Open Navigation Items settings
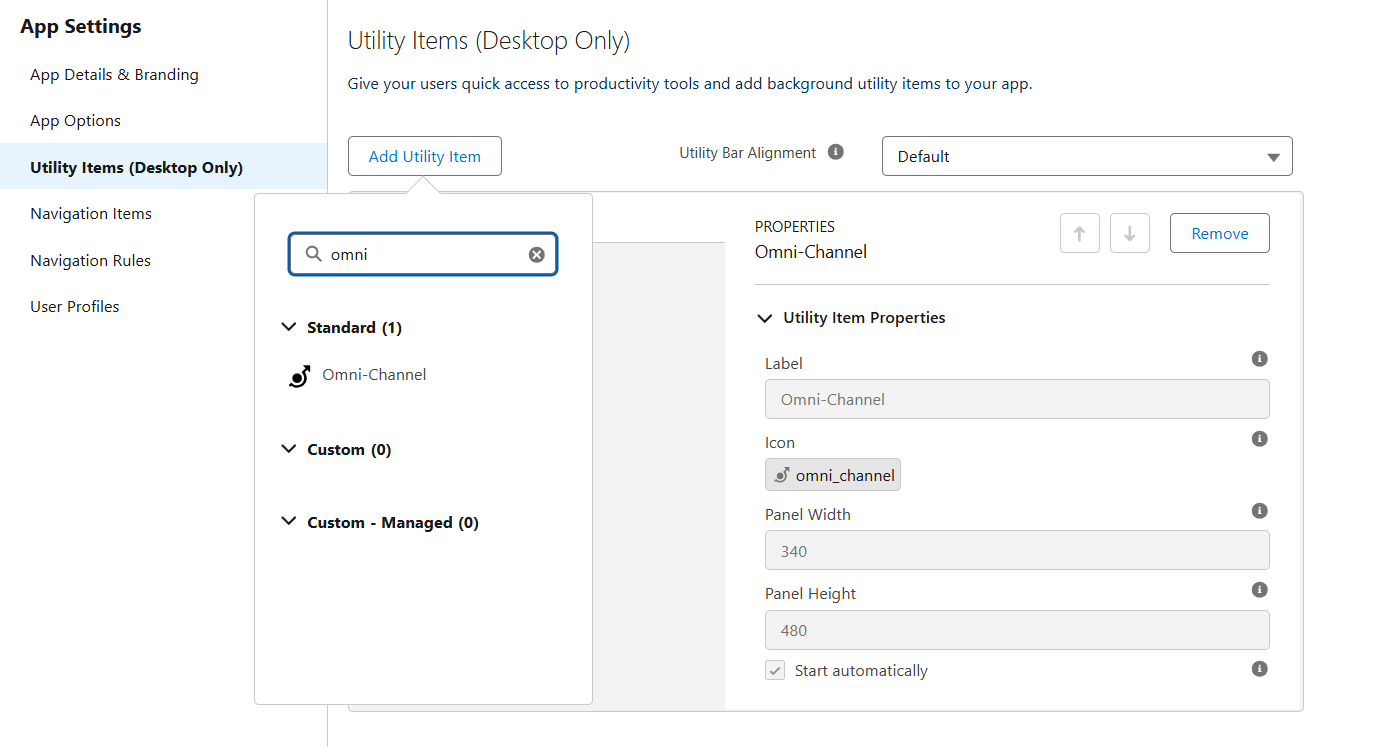Viewport: 1395px width, 747px height. pos(91,214)
